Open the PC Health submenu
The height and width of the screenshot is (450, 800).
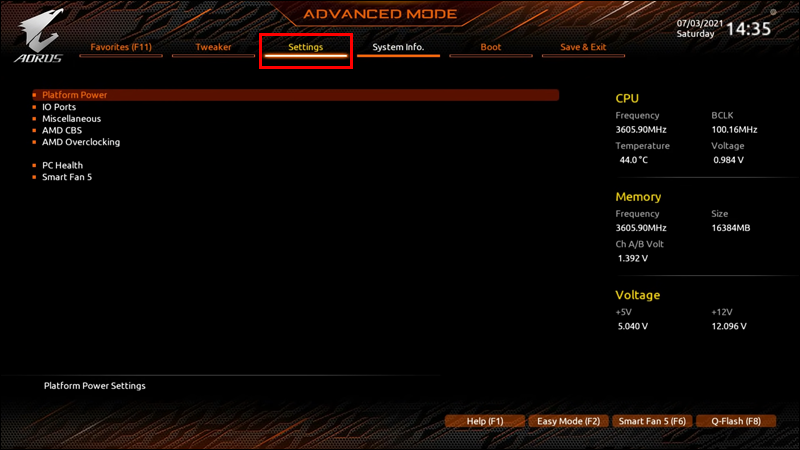tap(62, 165)
